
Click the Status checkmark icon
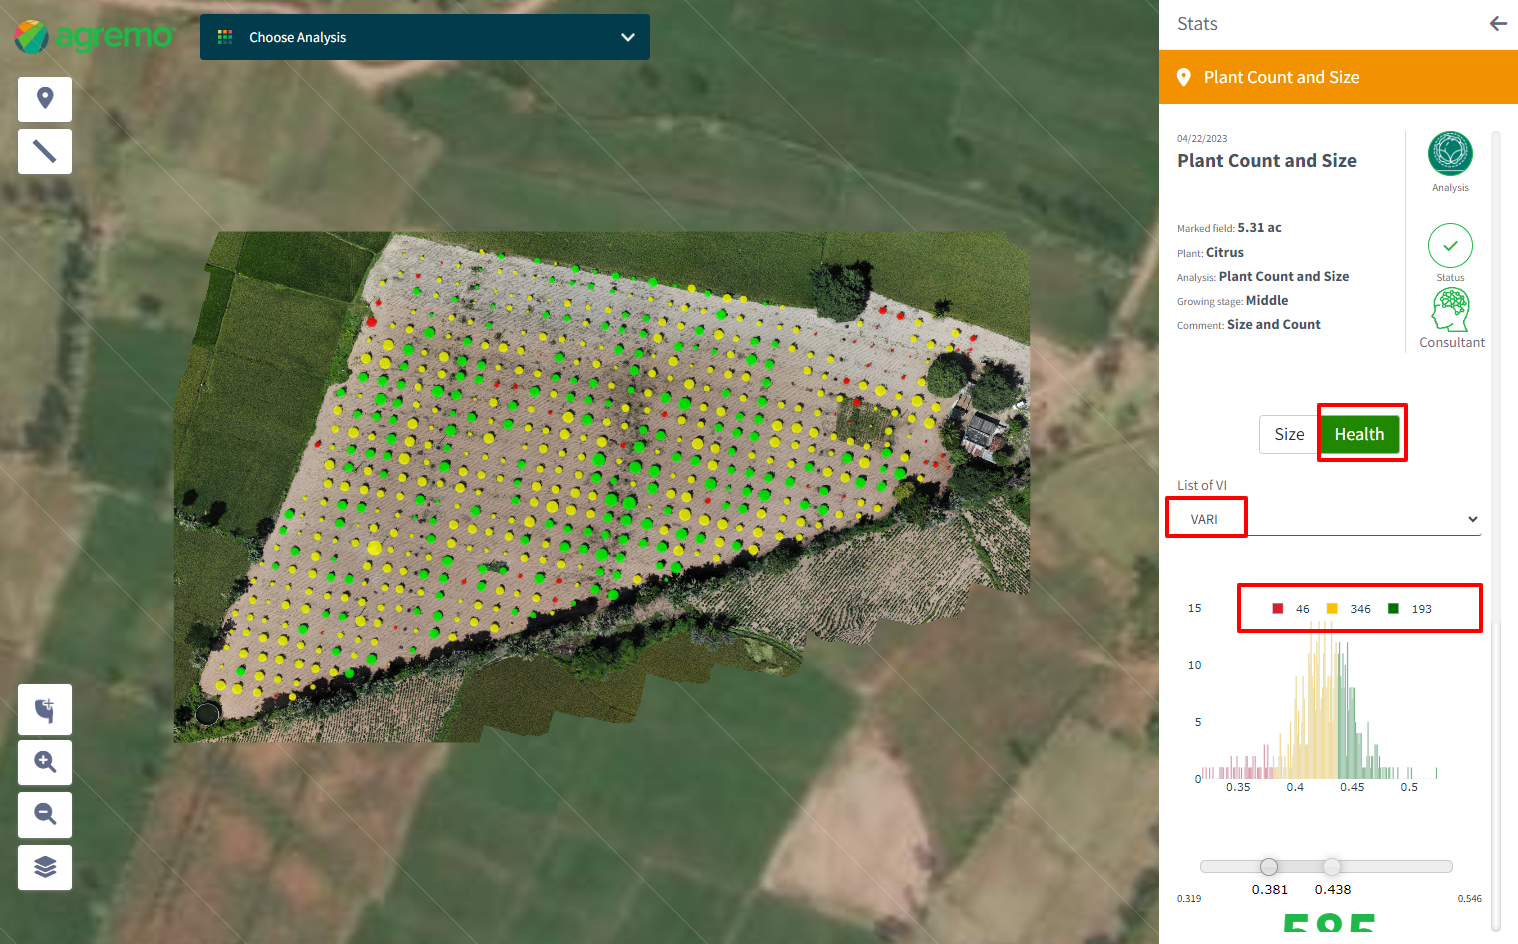click(1450, 246)
